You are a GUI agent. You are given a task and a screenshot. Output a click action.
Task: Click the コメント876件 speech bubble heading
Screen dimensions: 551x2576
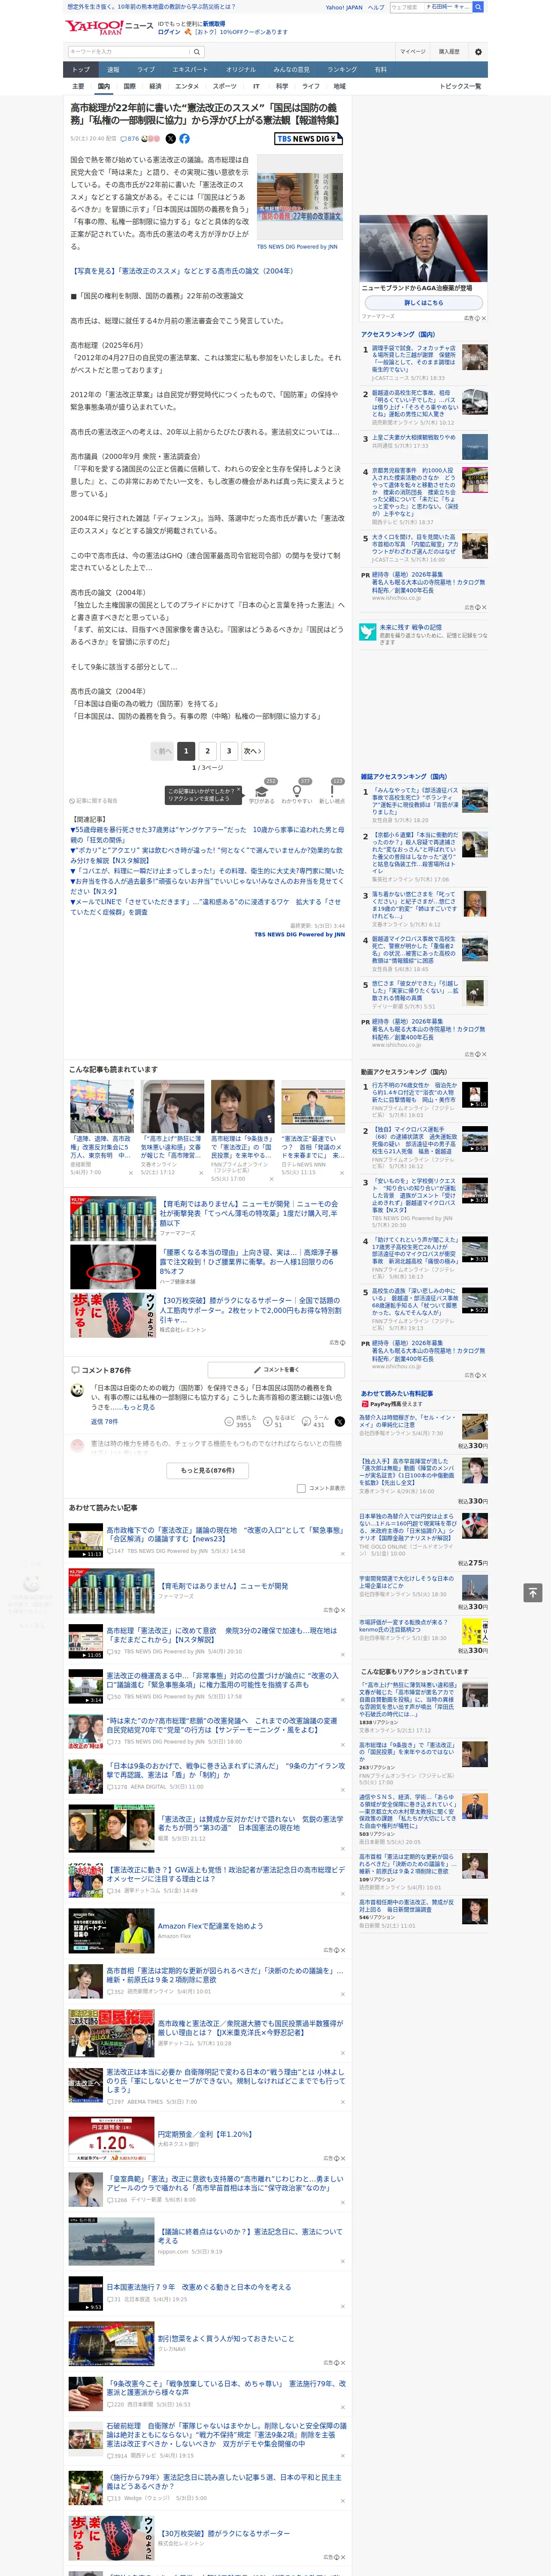[x=100, y=1370]
